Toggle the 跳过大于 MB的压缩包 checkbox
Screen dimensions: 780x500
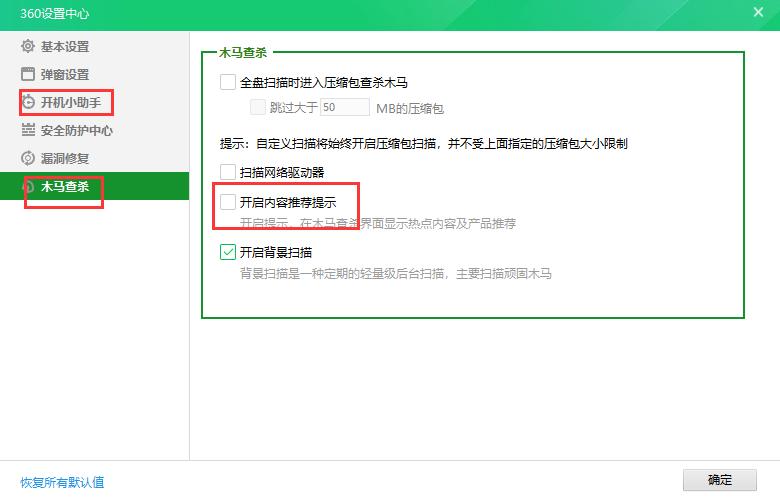258,107
